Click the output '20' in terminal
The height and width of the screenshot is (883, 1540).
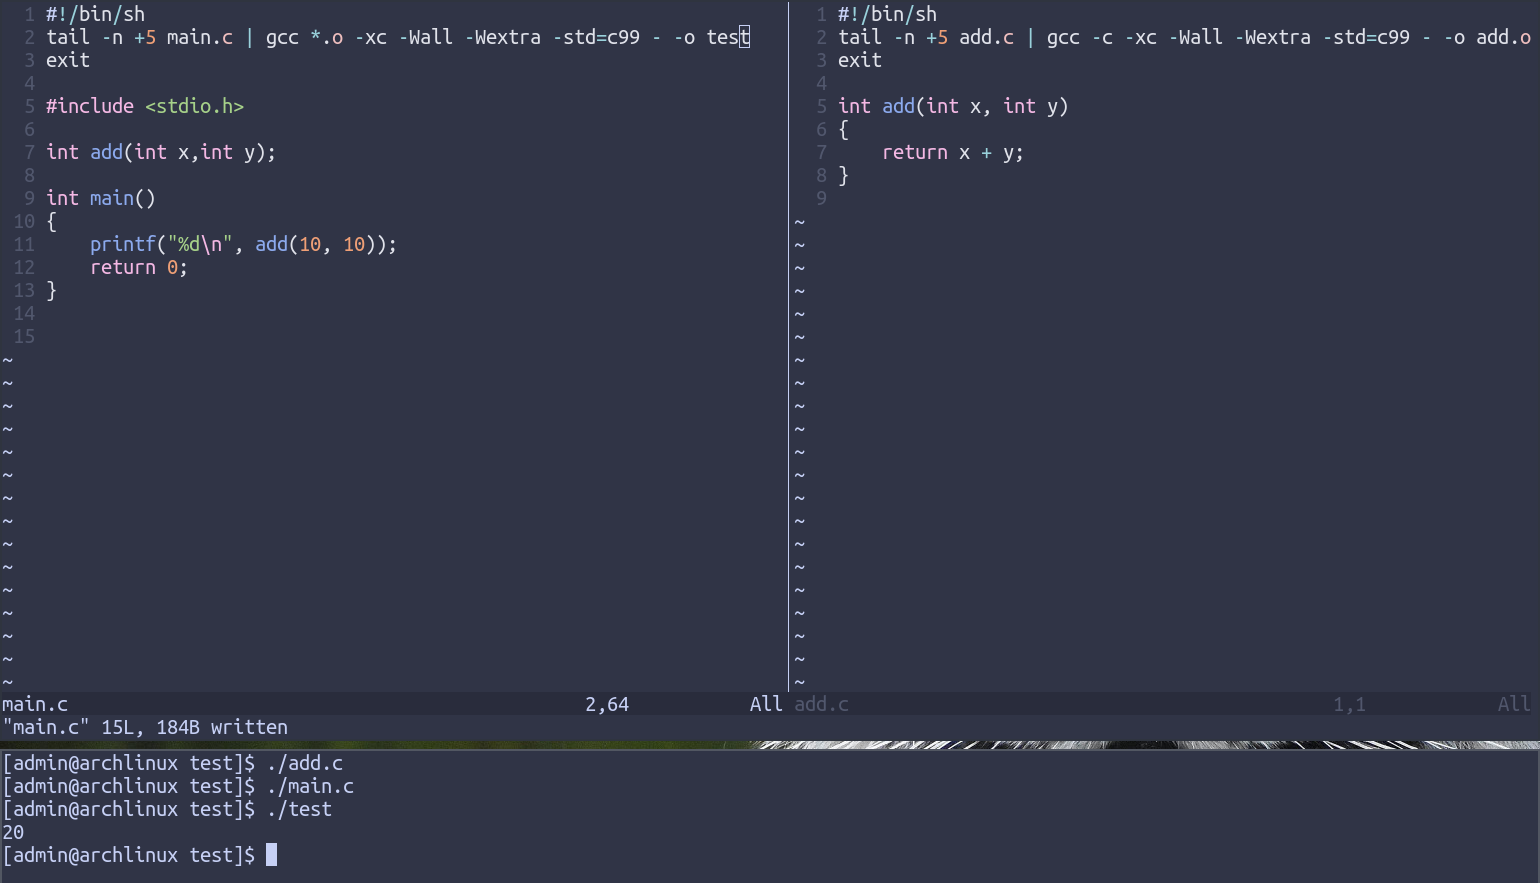pos(13,832)
